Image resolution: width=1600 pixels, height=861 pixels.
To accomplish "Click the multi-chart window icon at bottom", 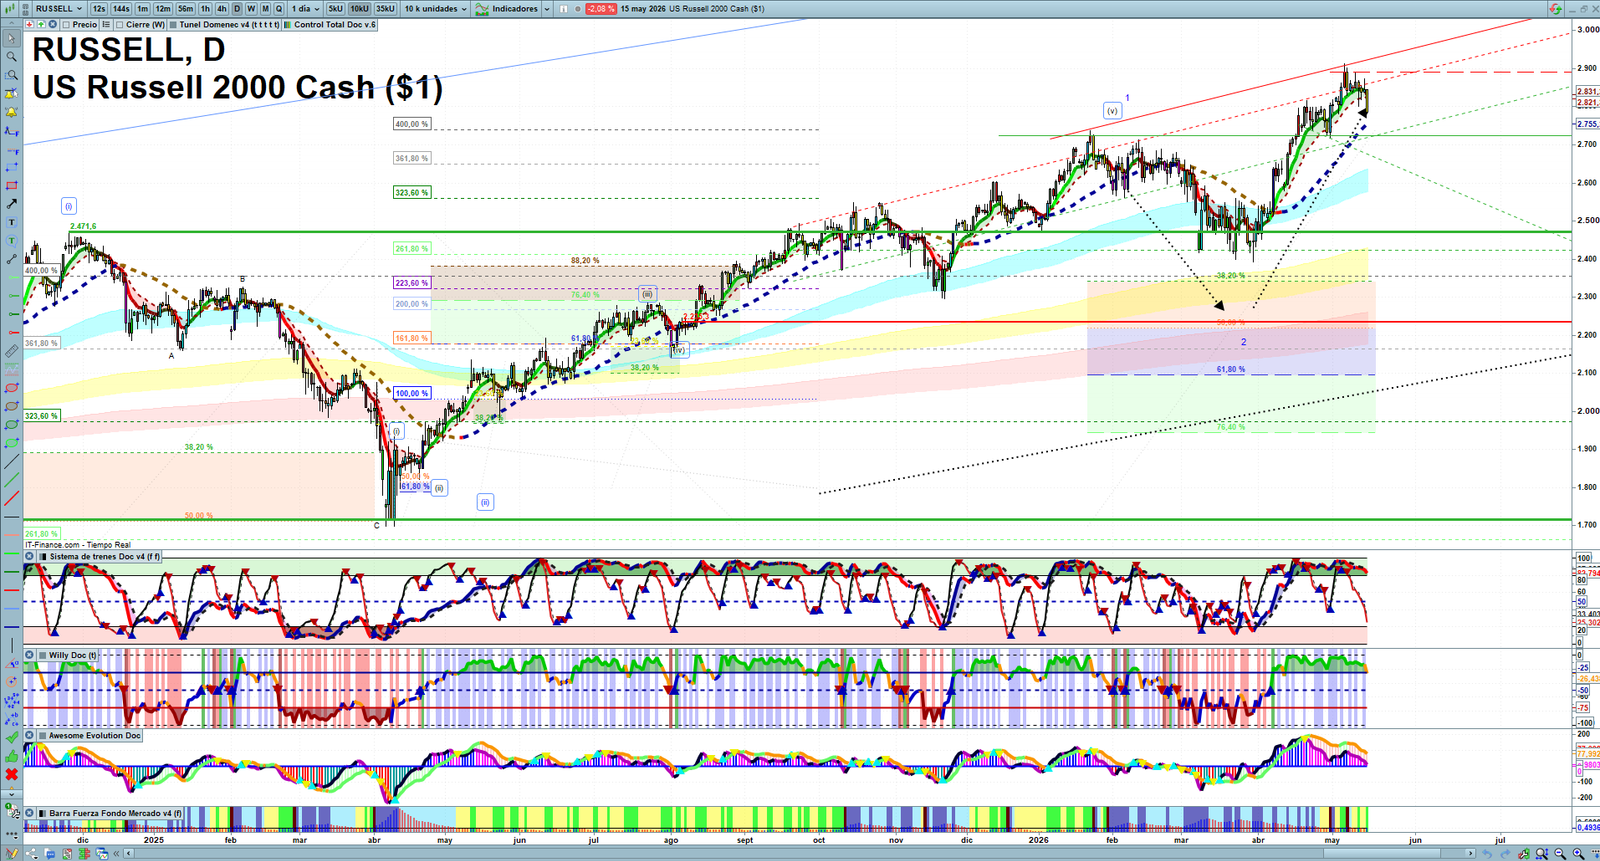I will [101, 853].
